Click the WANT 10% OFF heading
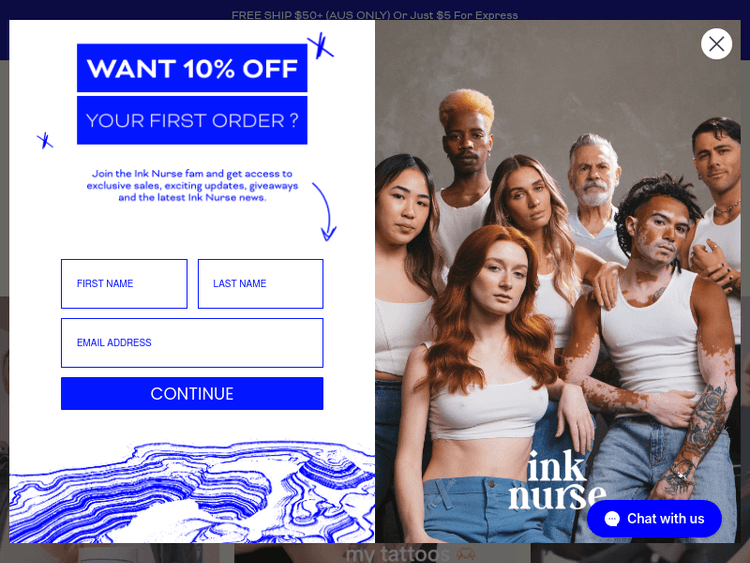The image size is (750, 563). (192, 68)
